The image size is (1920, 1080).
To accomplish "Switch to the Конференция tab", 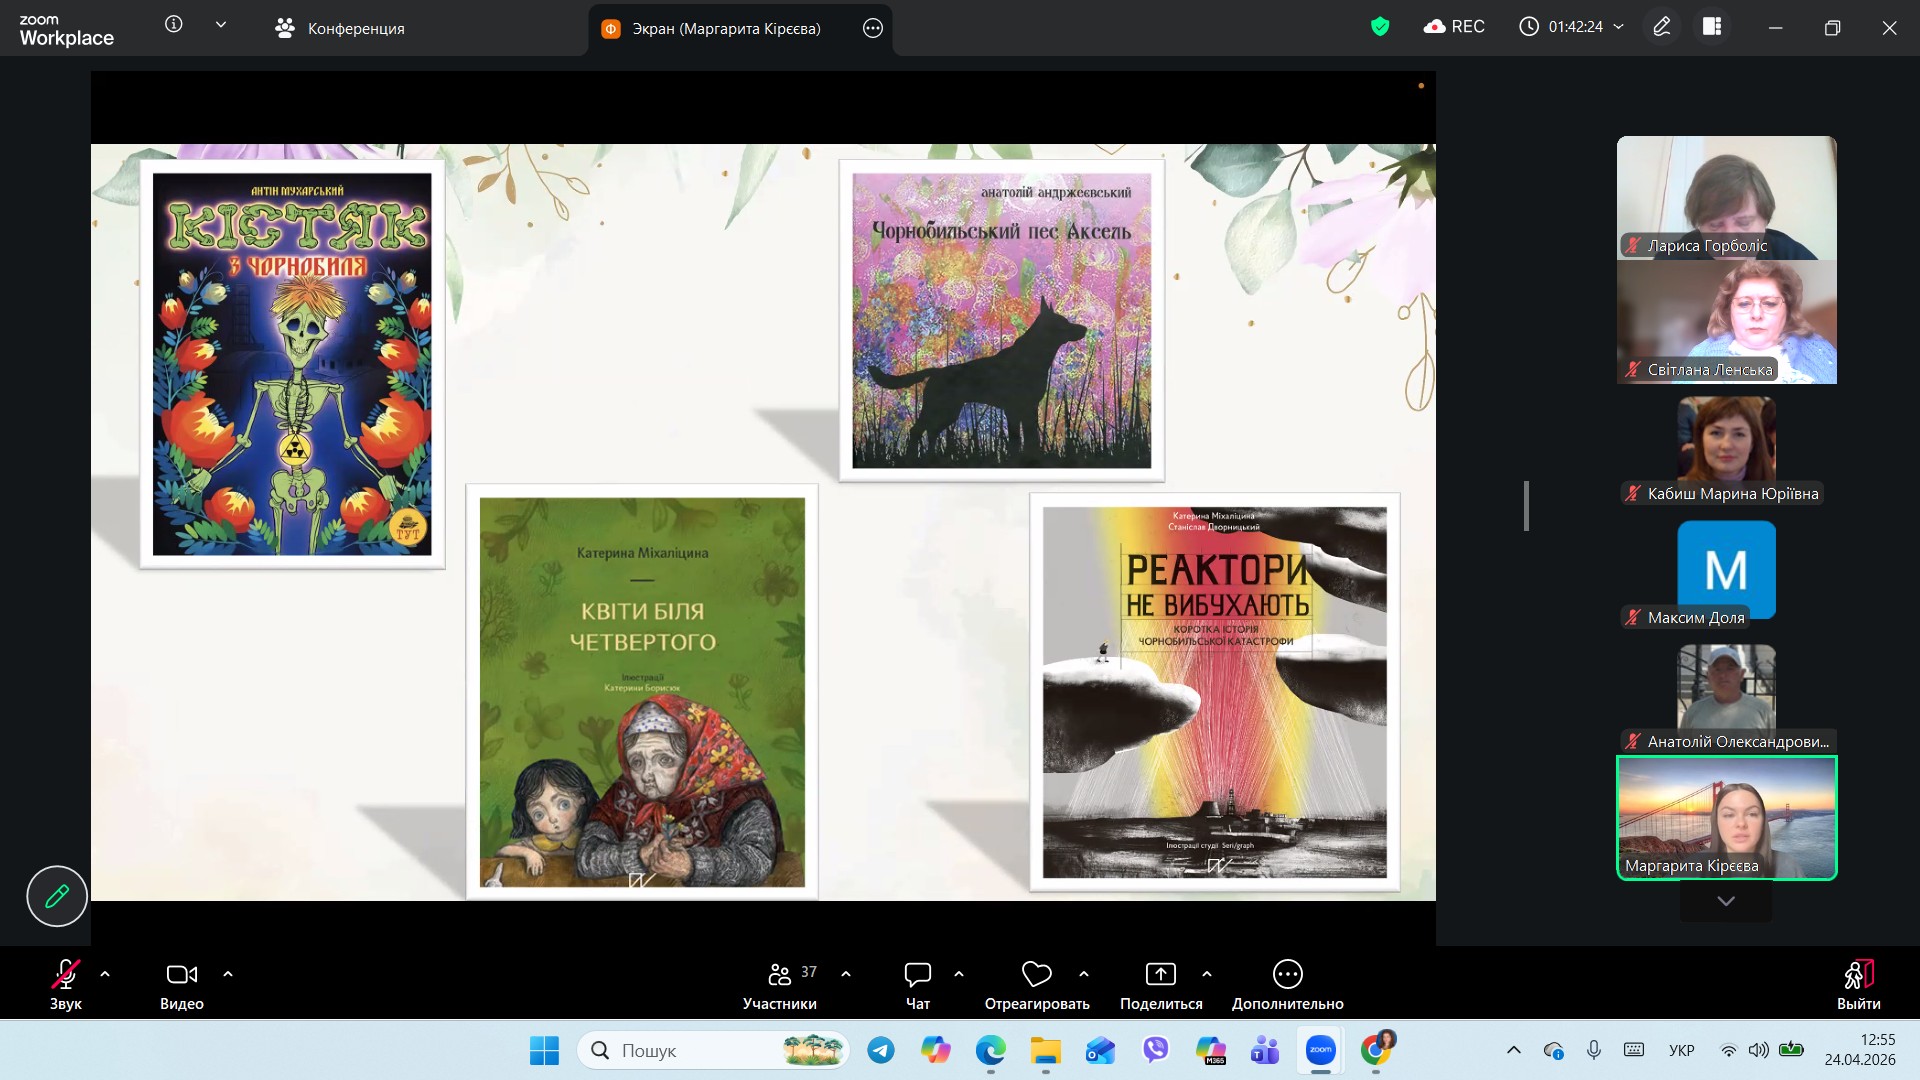I will tap(340, 28).
